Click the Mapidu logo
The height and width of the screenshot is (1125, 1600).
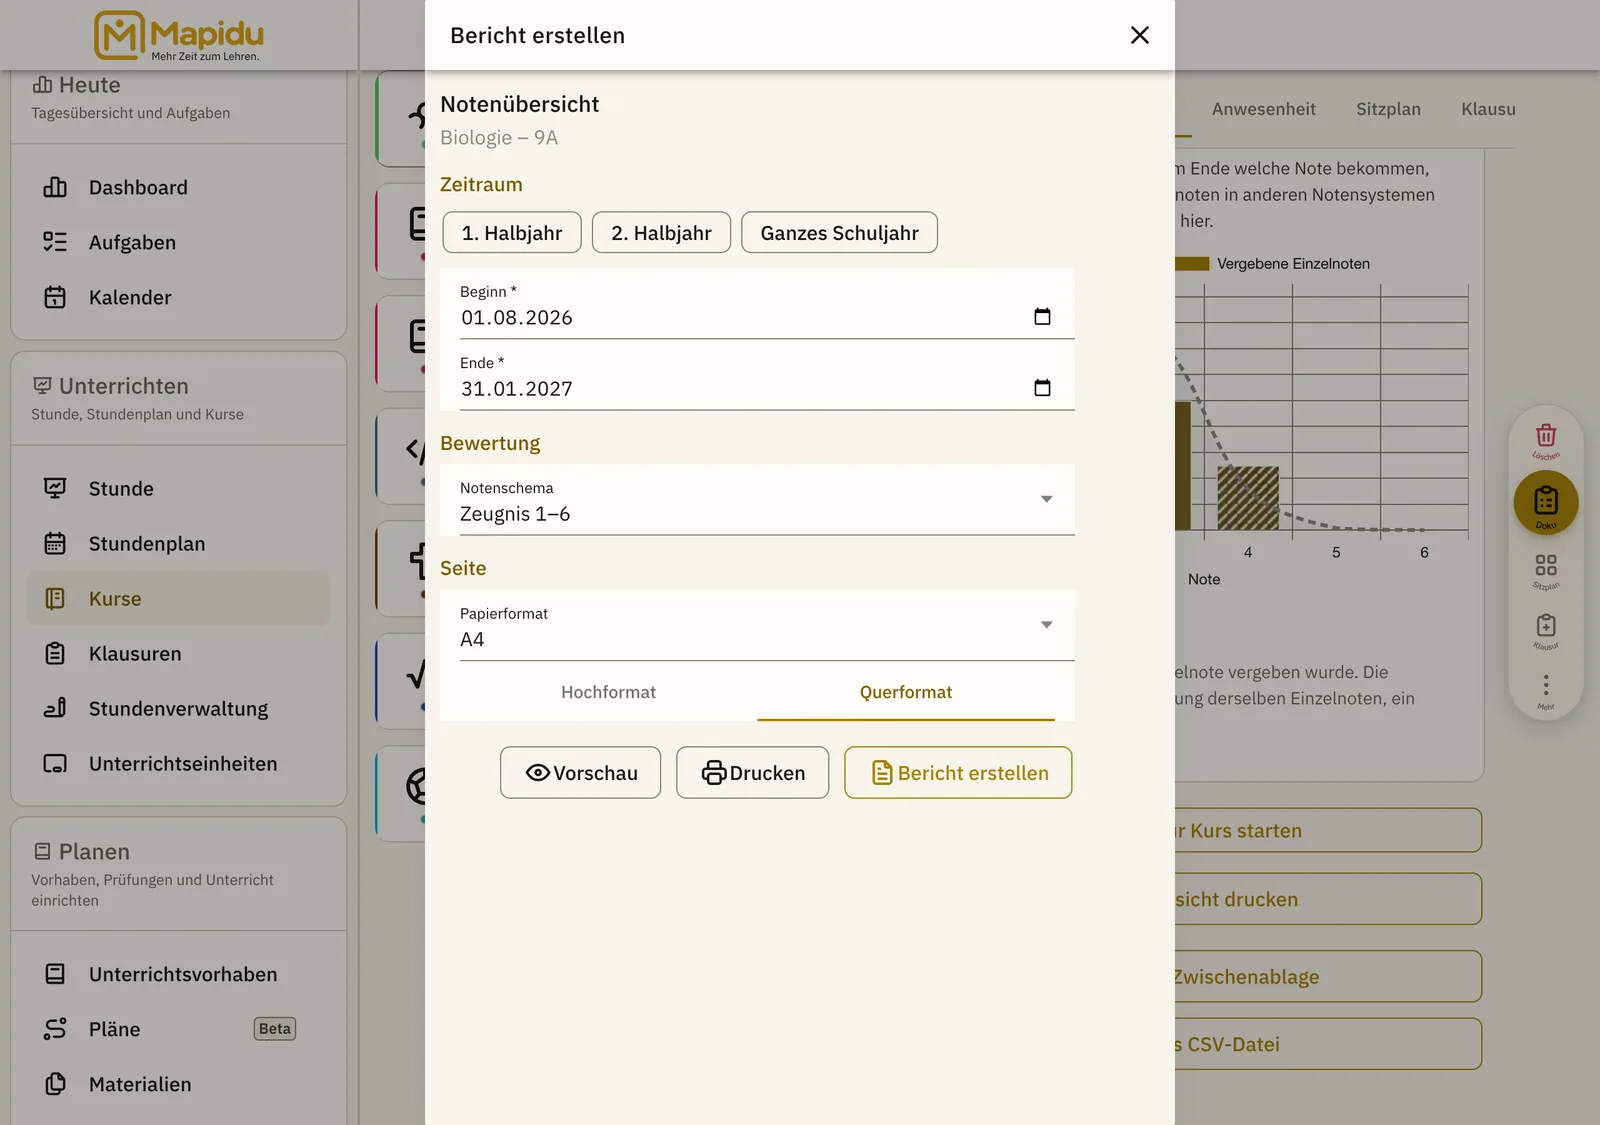(179, 36)
